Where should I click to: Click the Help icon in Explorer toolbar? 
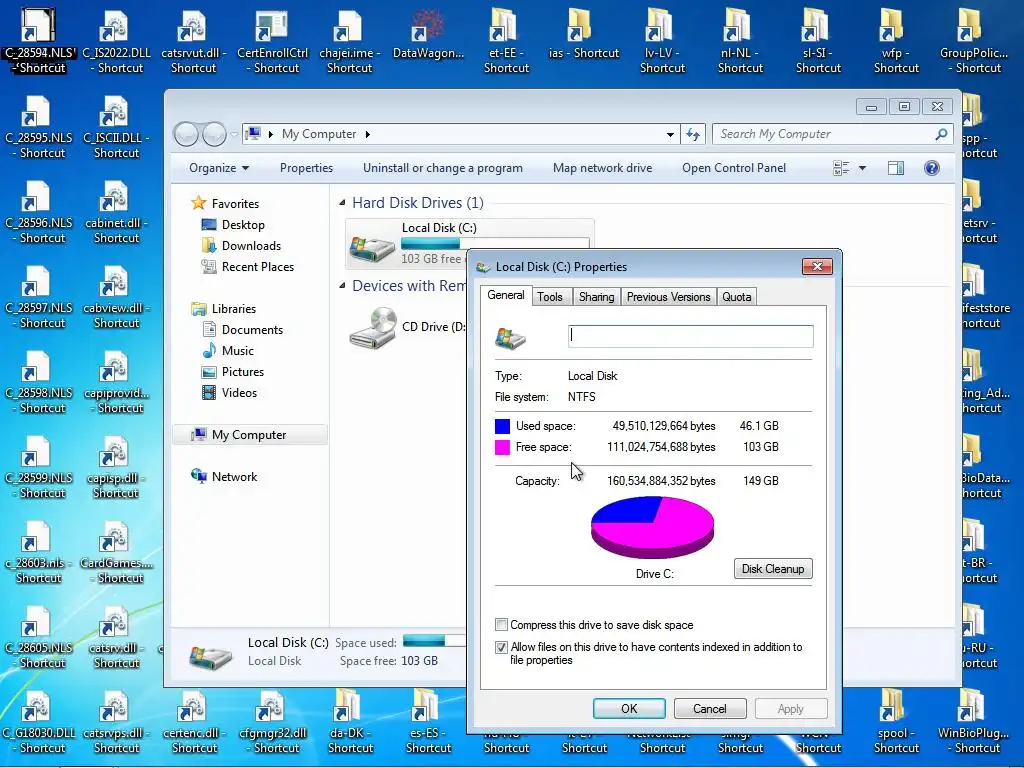[x=932, y=168]
